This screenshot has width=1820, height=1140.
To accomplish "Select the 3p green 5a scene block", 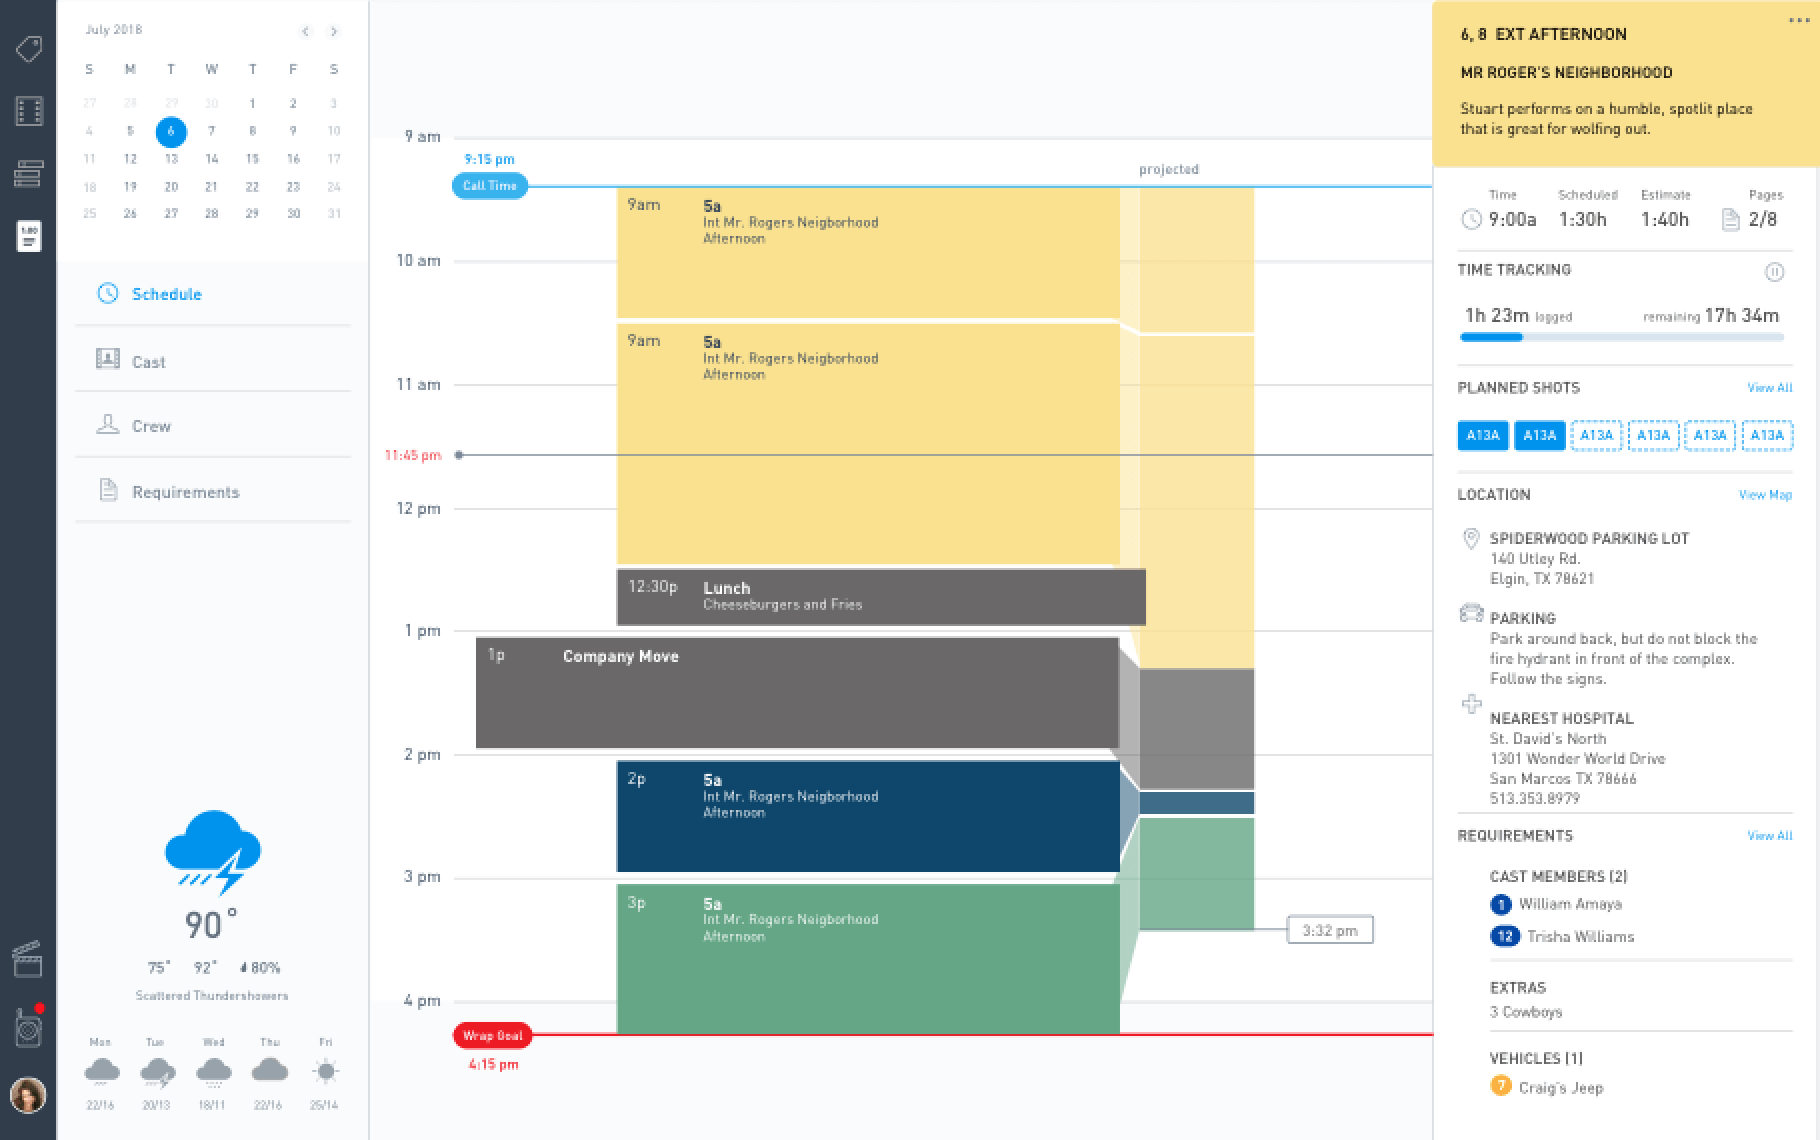I will click(x=868, y=959).
